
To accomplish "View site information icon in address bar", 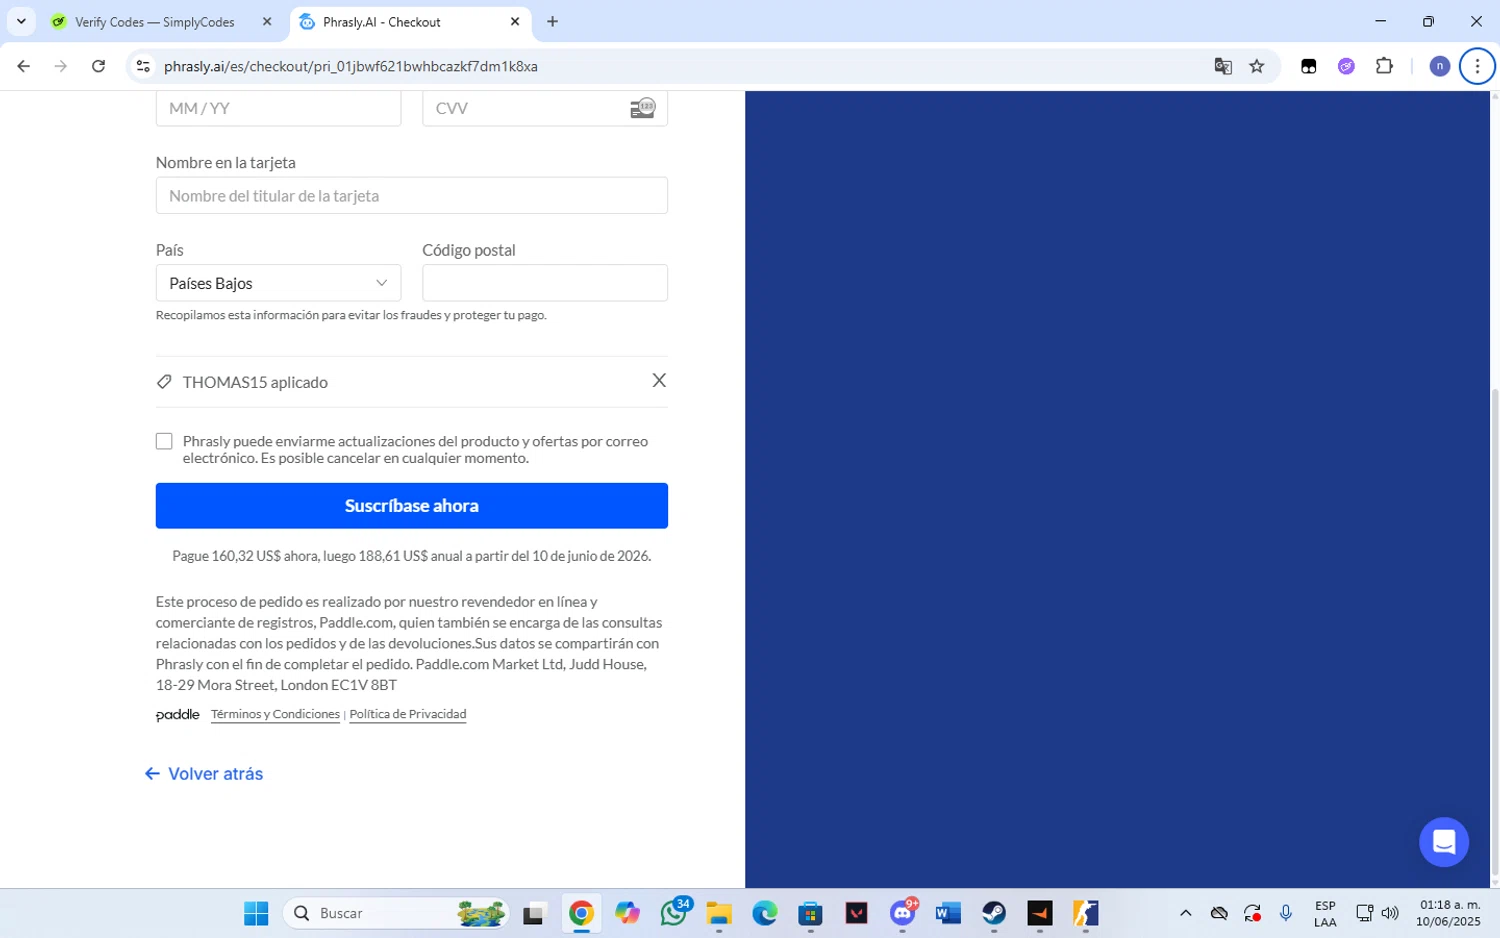I will pos(143,66).
